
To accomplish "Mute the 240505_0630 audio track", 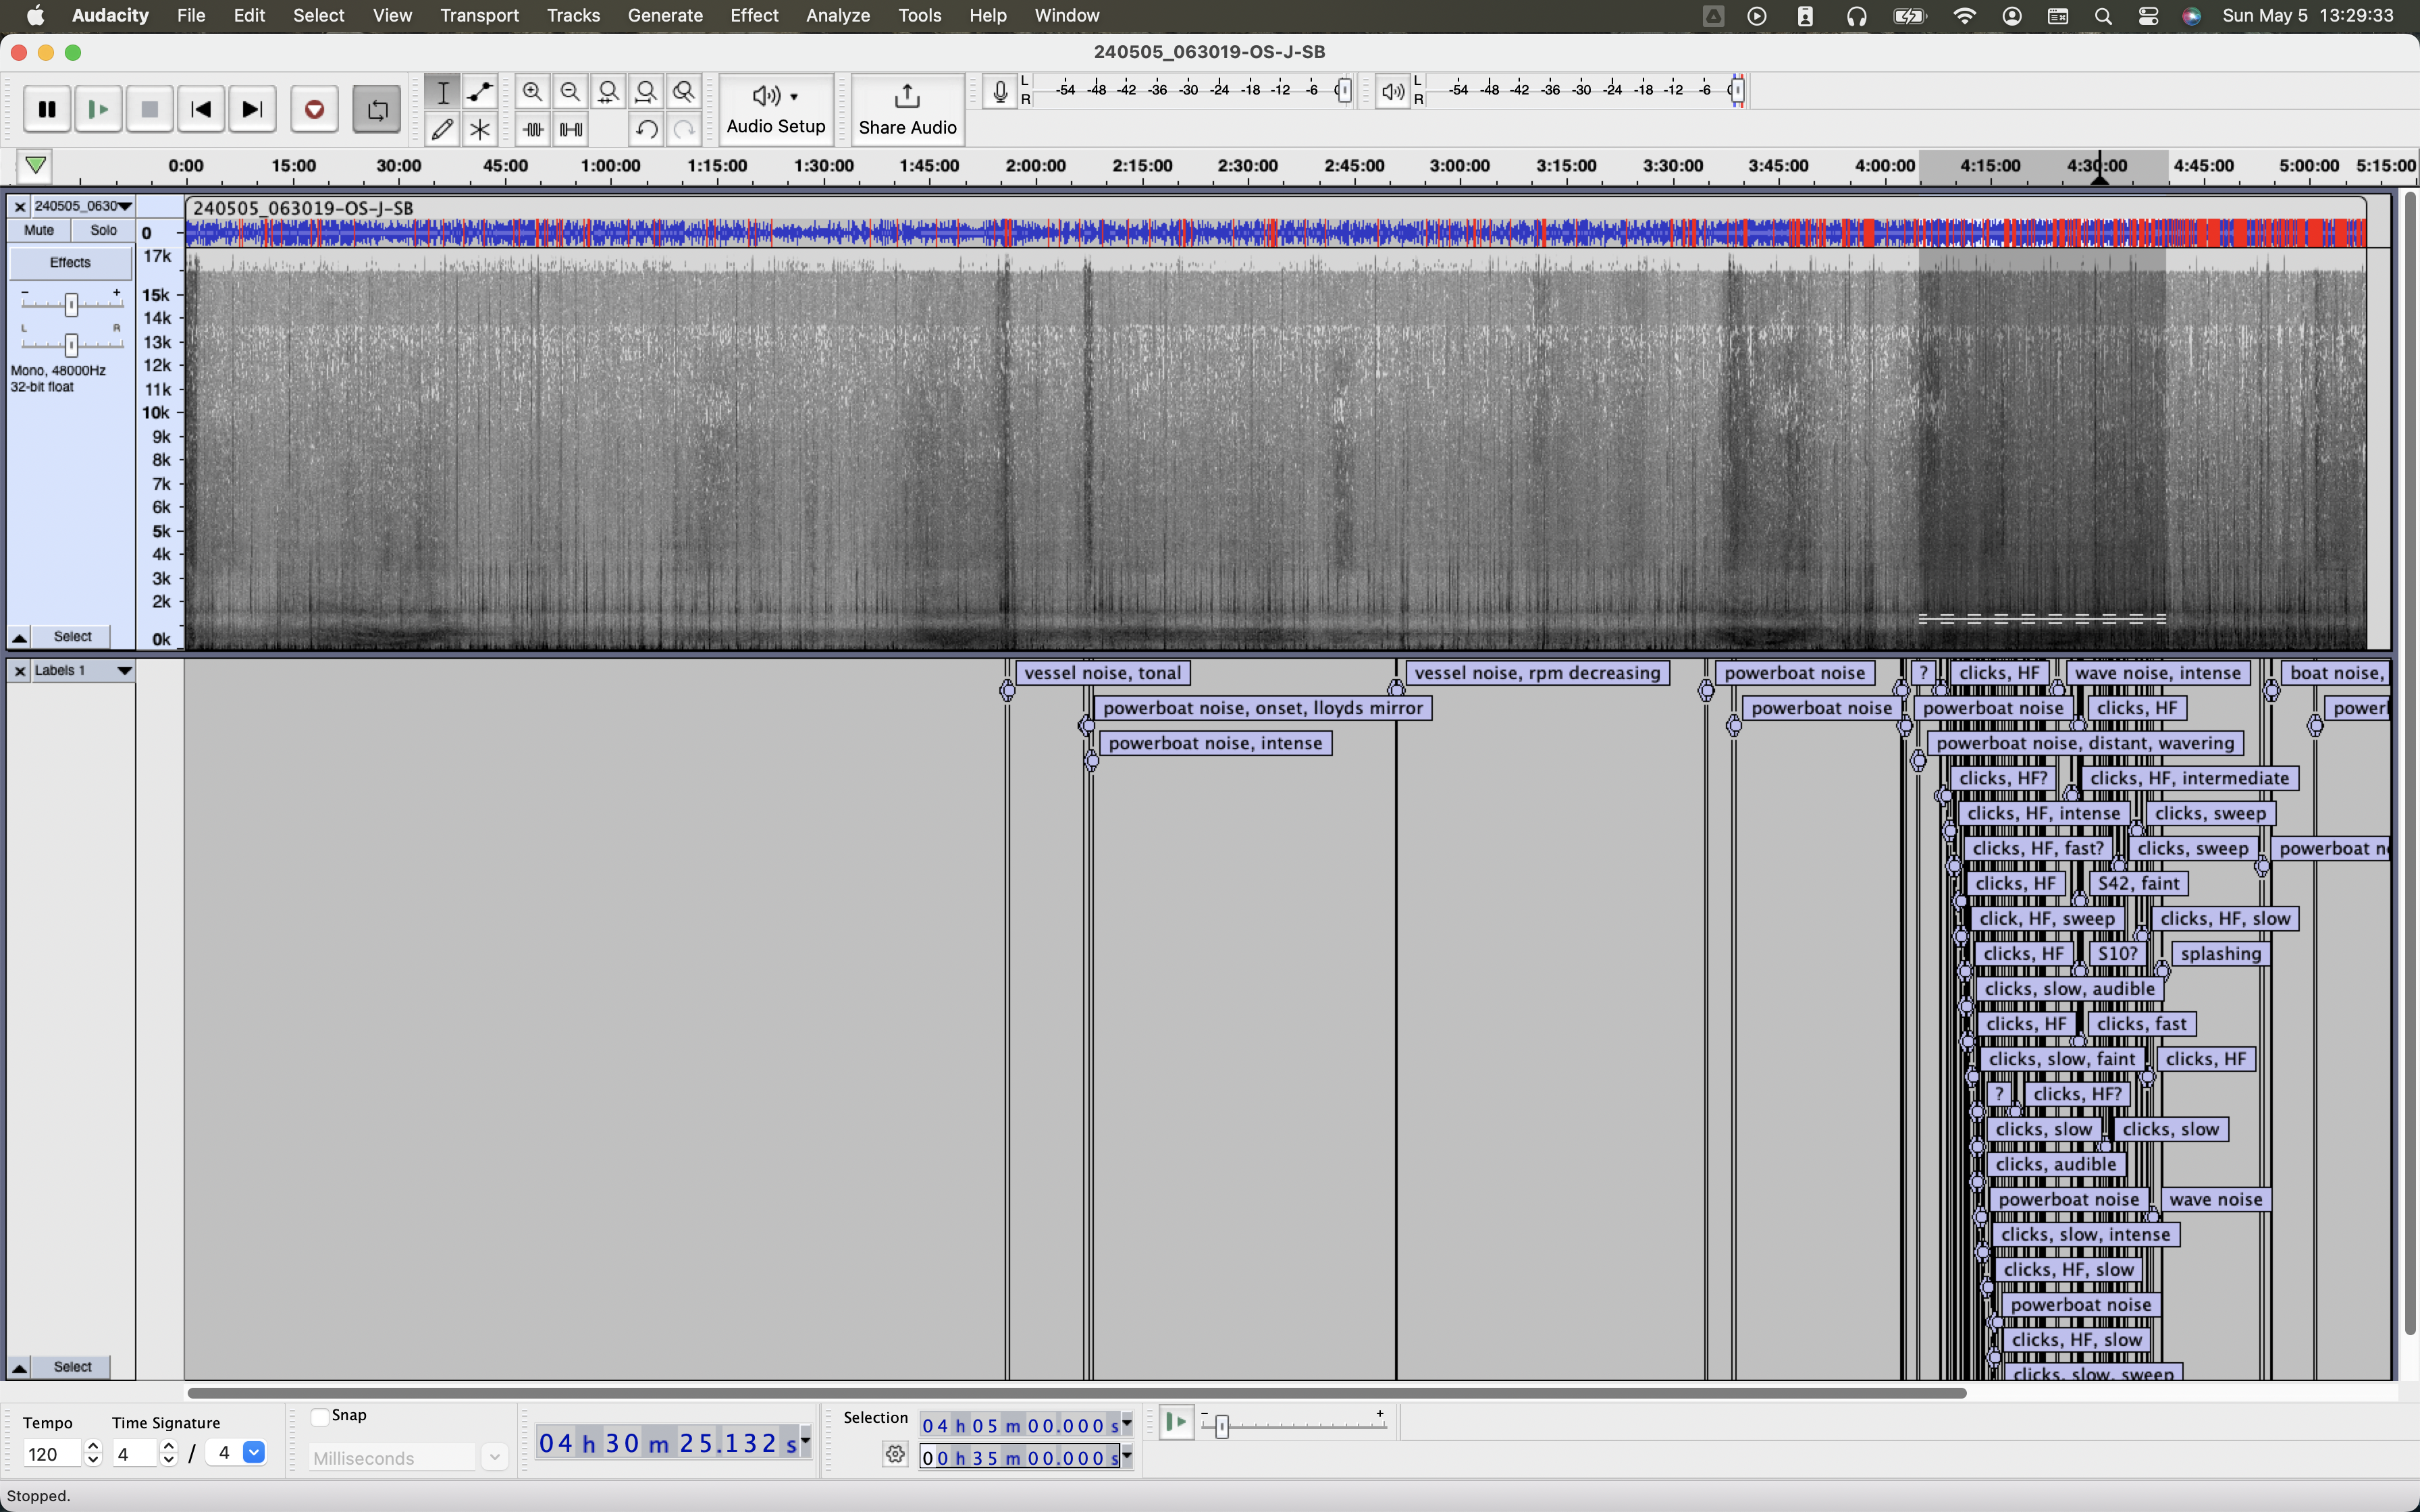I will pyautogui.click(x=39, y=230).
